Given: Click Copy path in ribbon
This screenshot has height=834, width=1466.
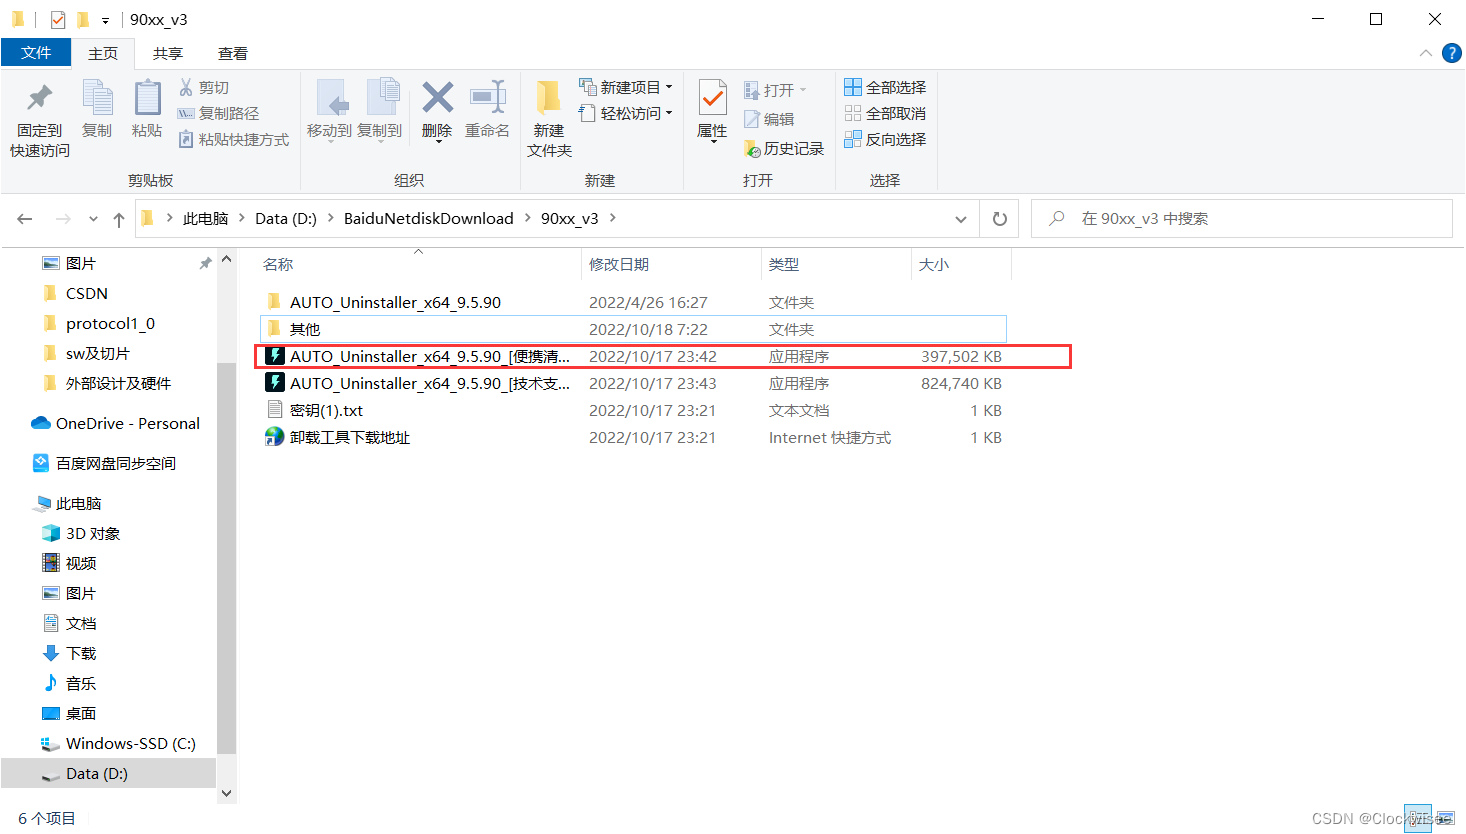Looking at the screenshot, I should pyautogui.click(x=218, y=114).
